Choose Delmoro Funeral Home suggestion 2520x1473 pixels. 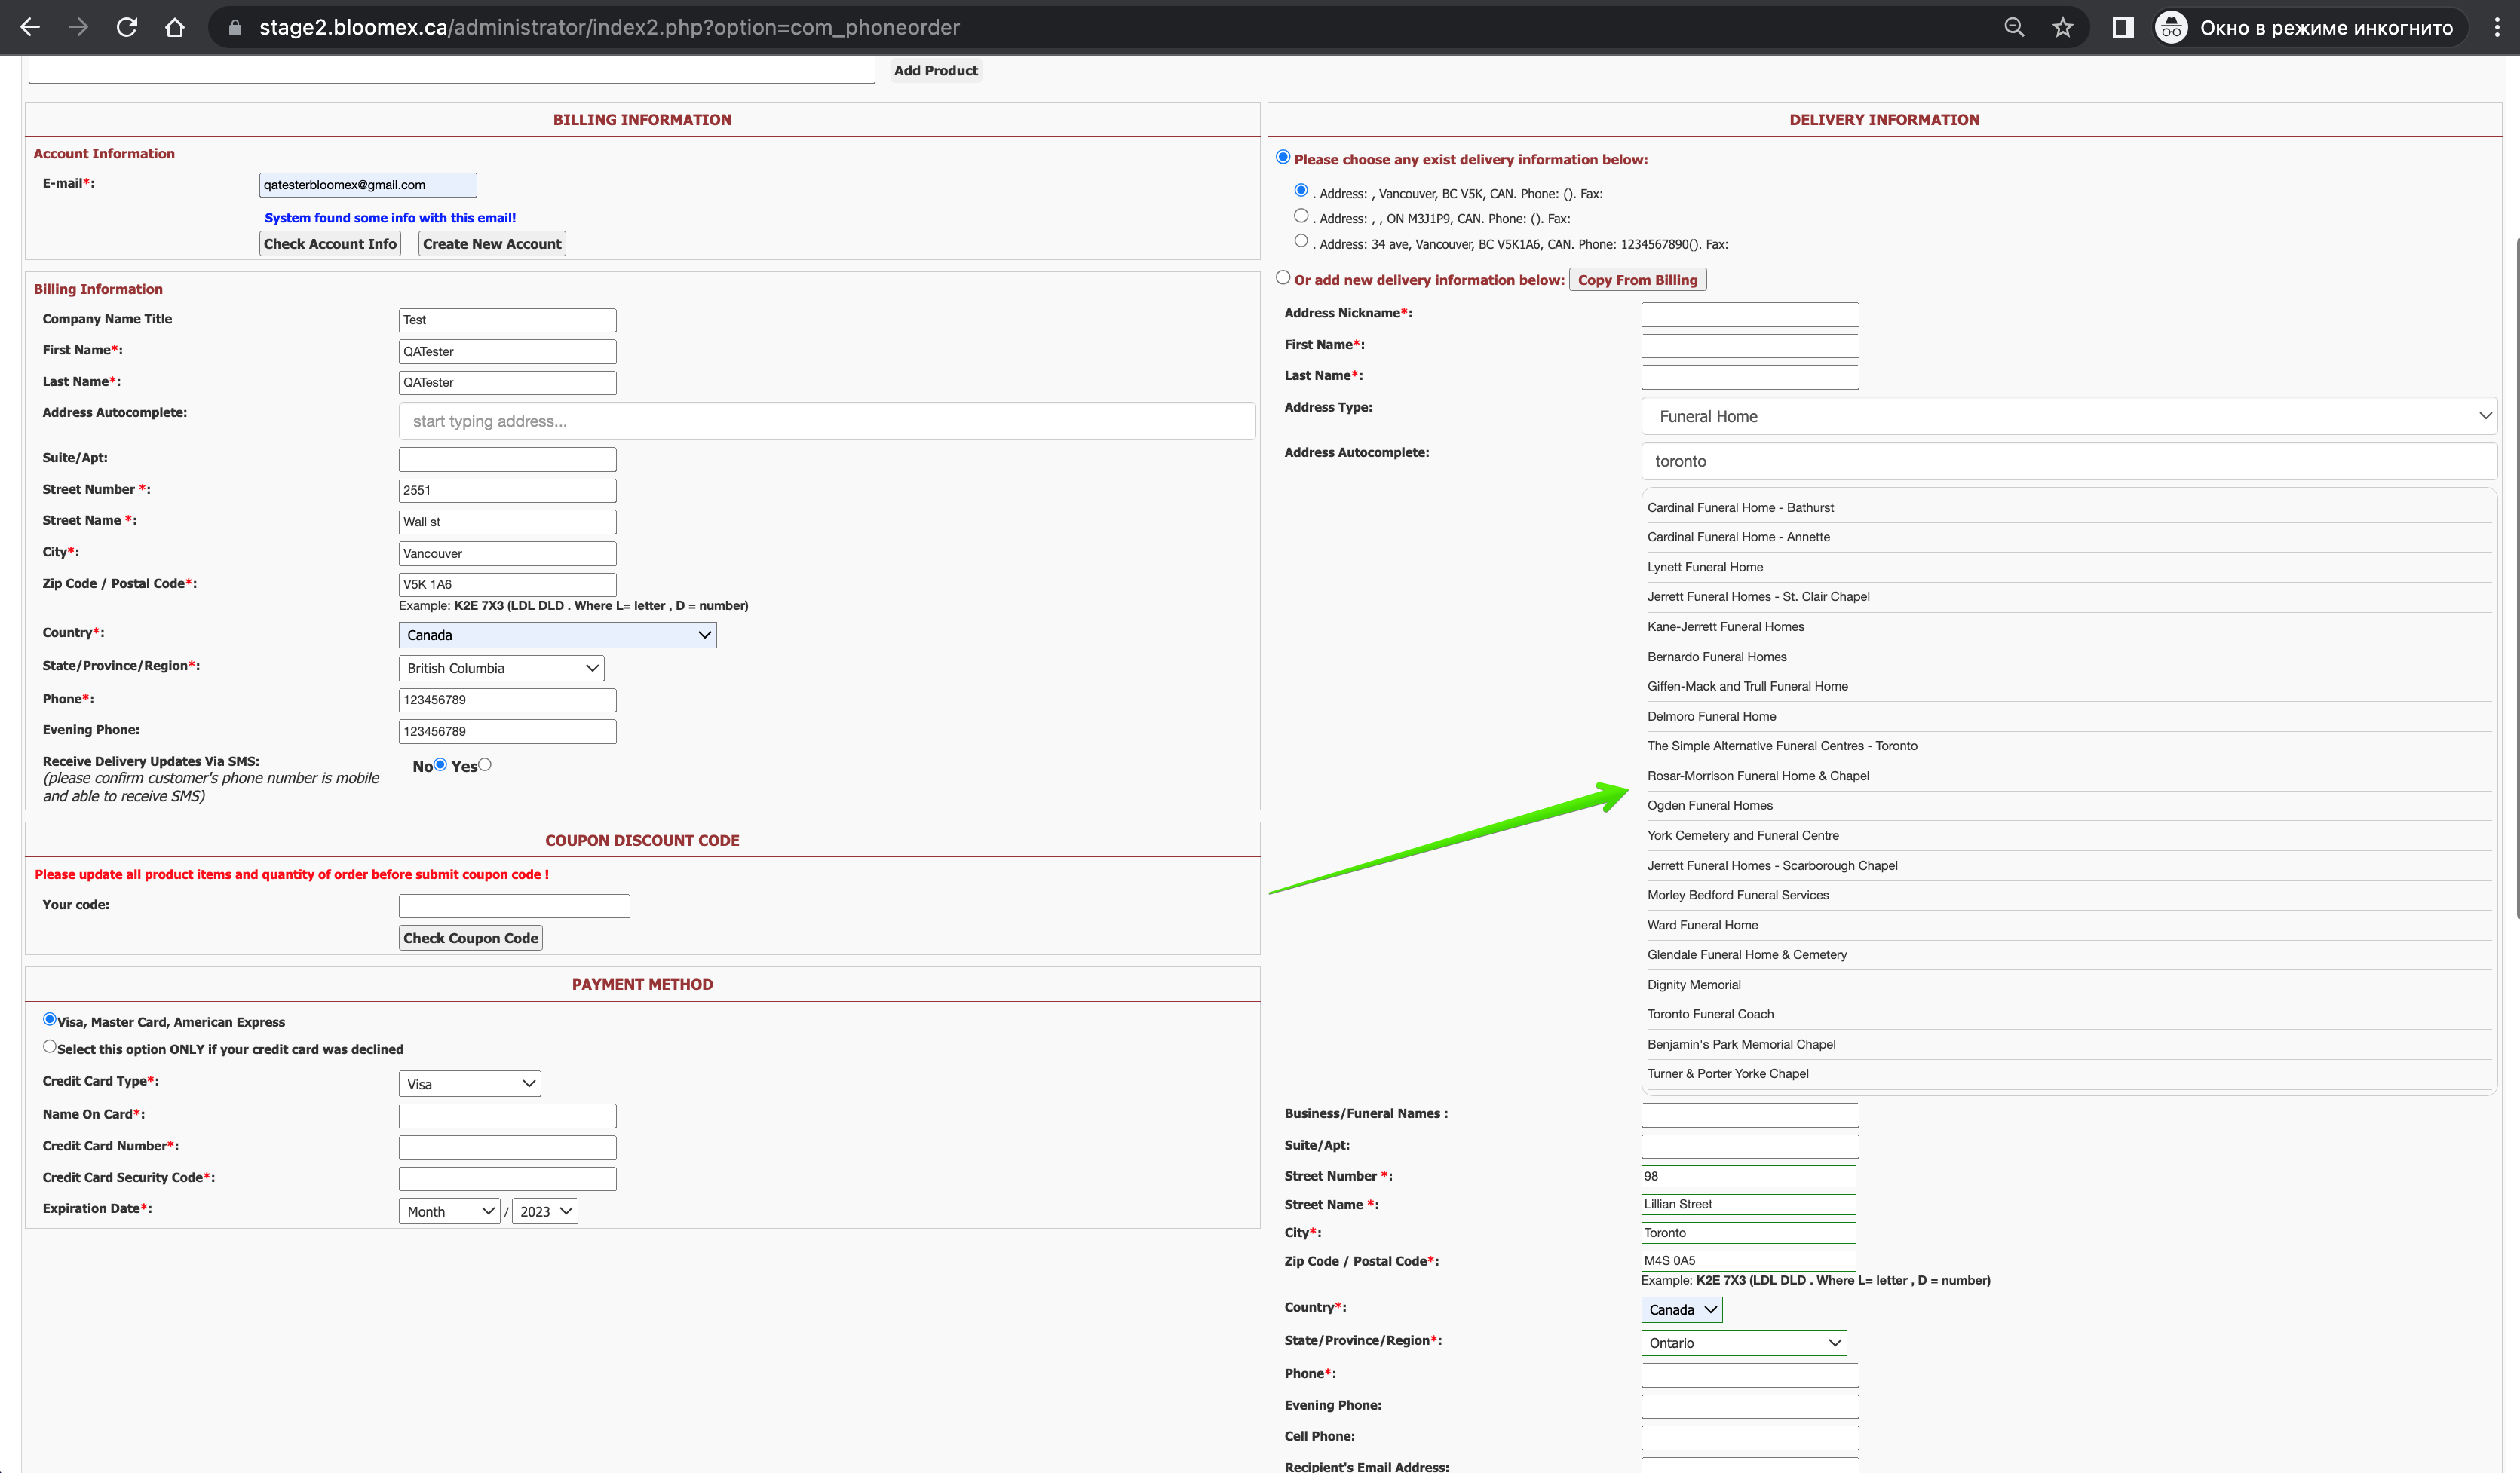(x=2069, y=716)
